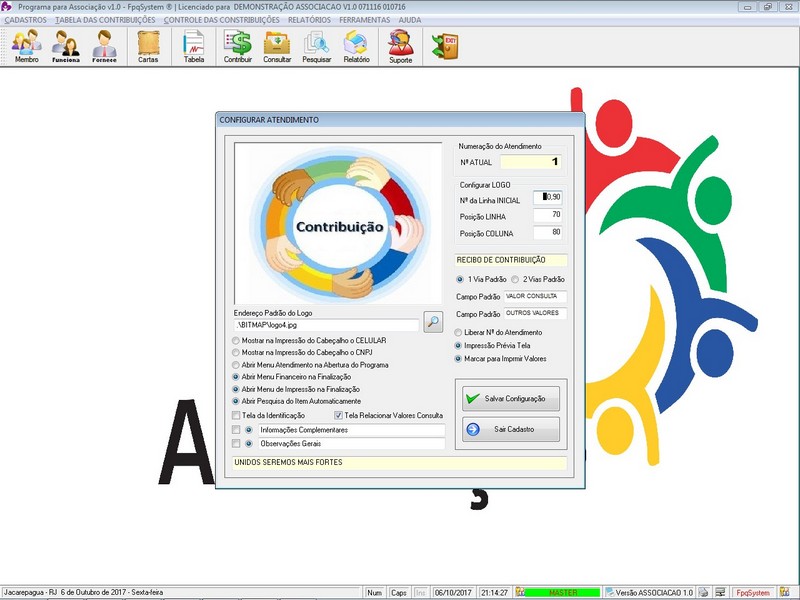
Task: Click the printer icon in status bar
Action: click(x=704, y=592)
